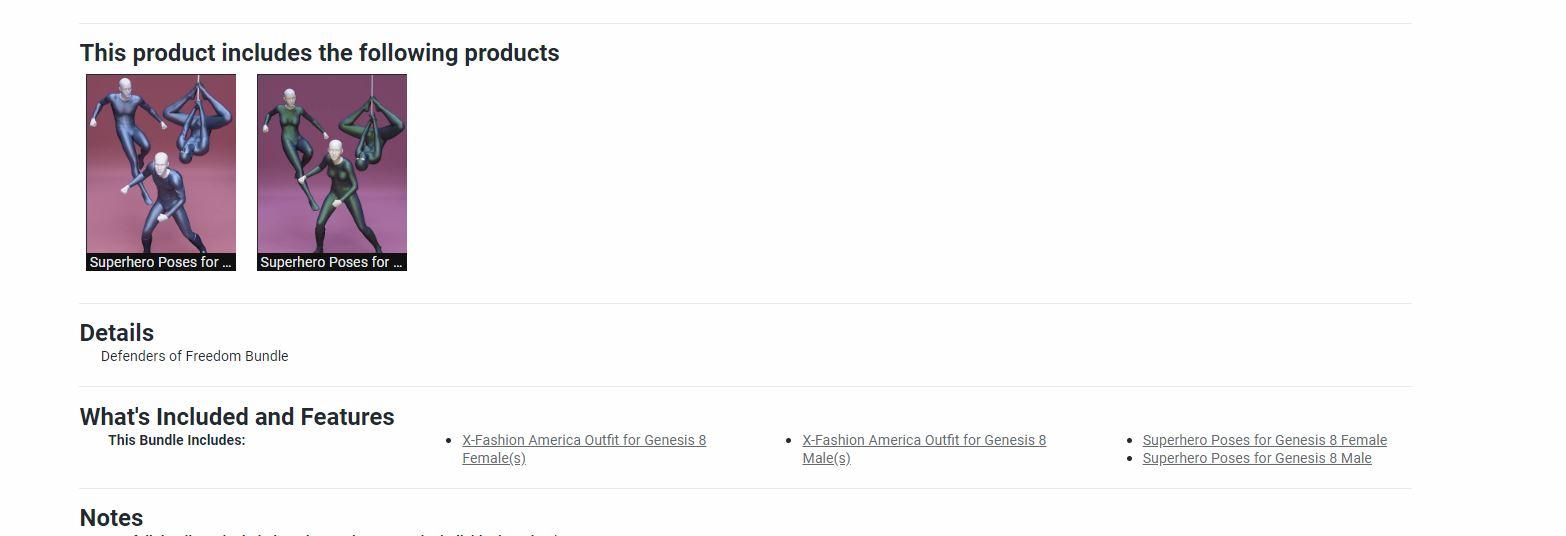Screen dimensions: 1566x536
Task: Click the "What's Included and Features" heading
Action: 237,417
